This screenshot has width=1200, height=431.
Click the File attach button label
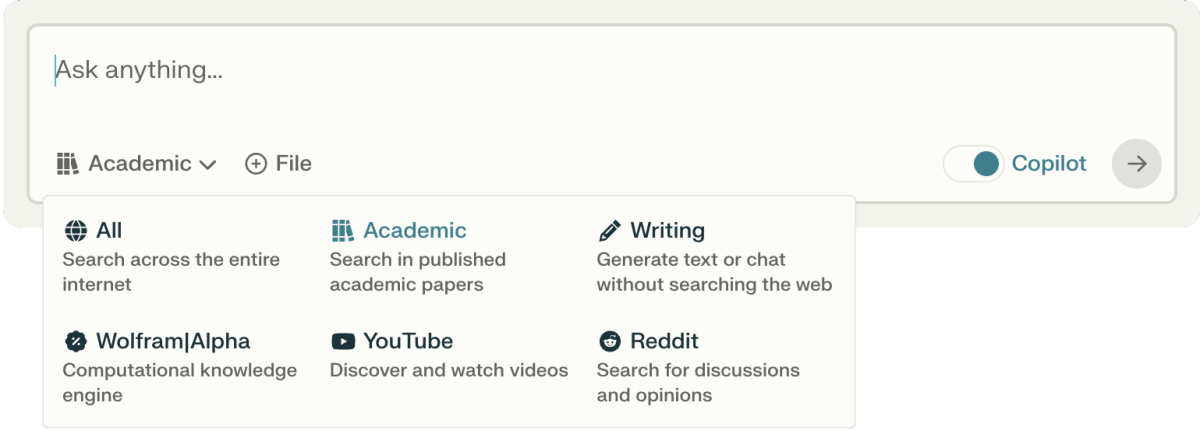(x=294, y=164)
